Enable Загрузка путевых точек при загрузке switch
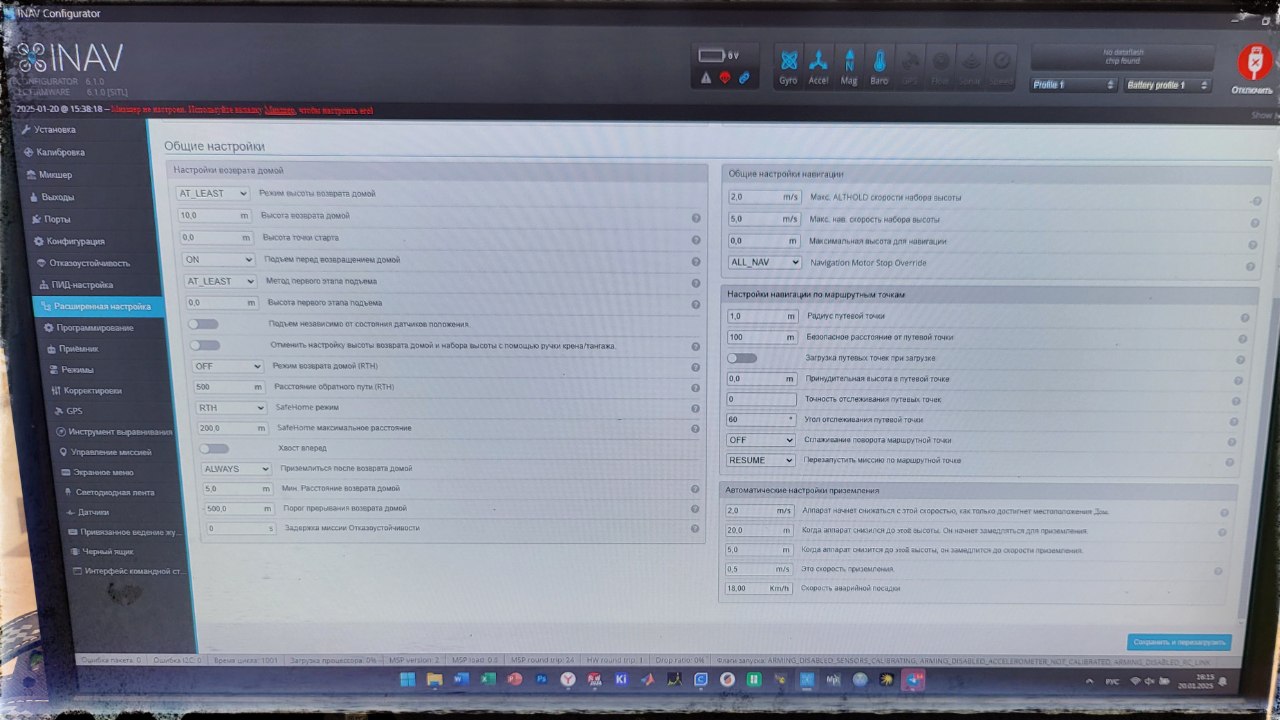 742,358
